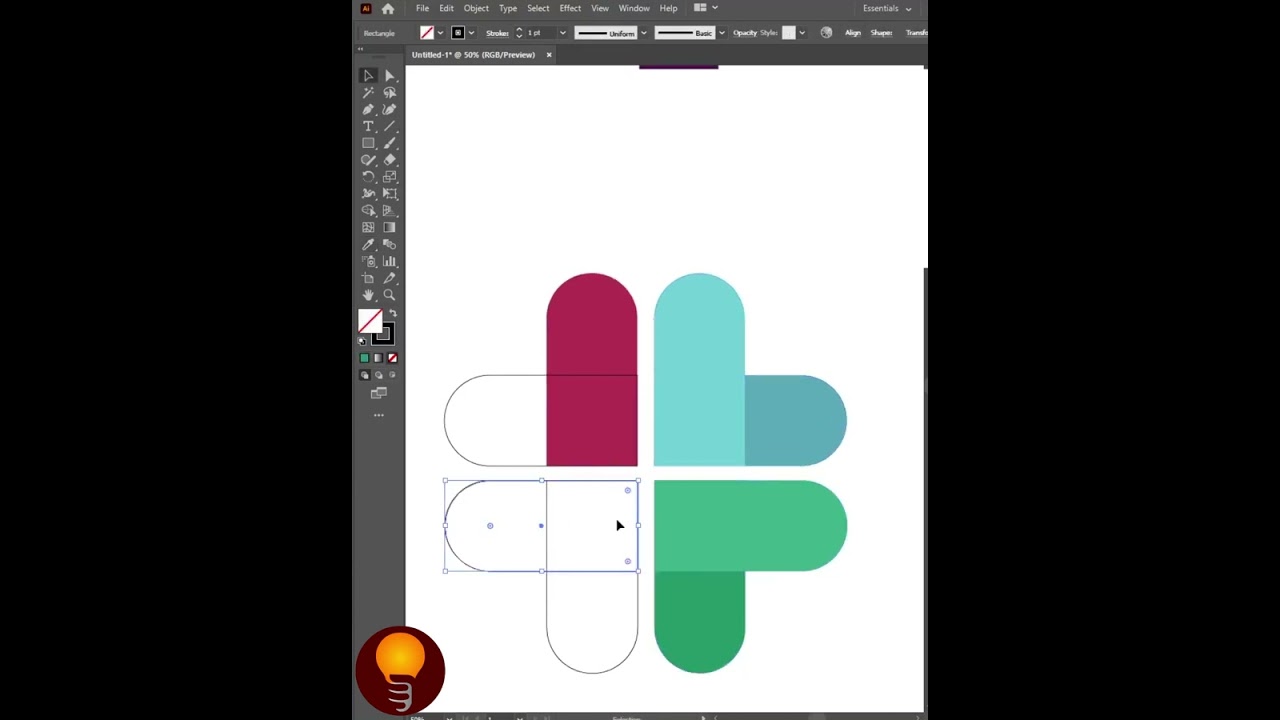The width and height of the screenshot is (1280, 720).
Task: Select the Type tool
Action: (x=368, y=126)
